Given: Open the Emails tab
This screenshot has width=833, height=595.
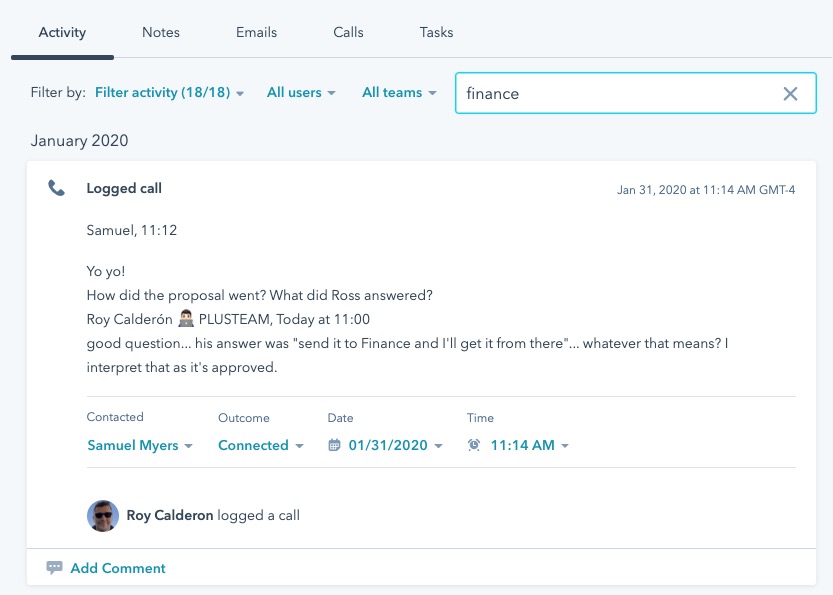Looking at the screenshot, I should [256, 32].
